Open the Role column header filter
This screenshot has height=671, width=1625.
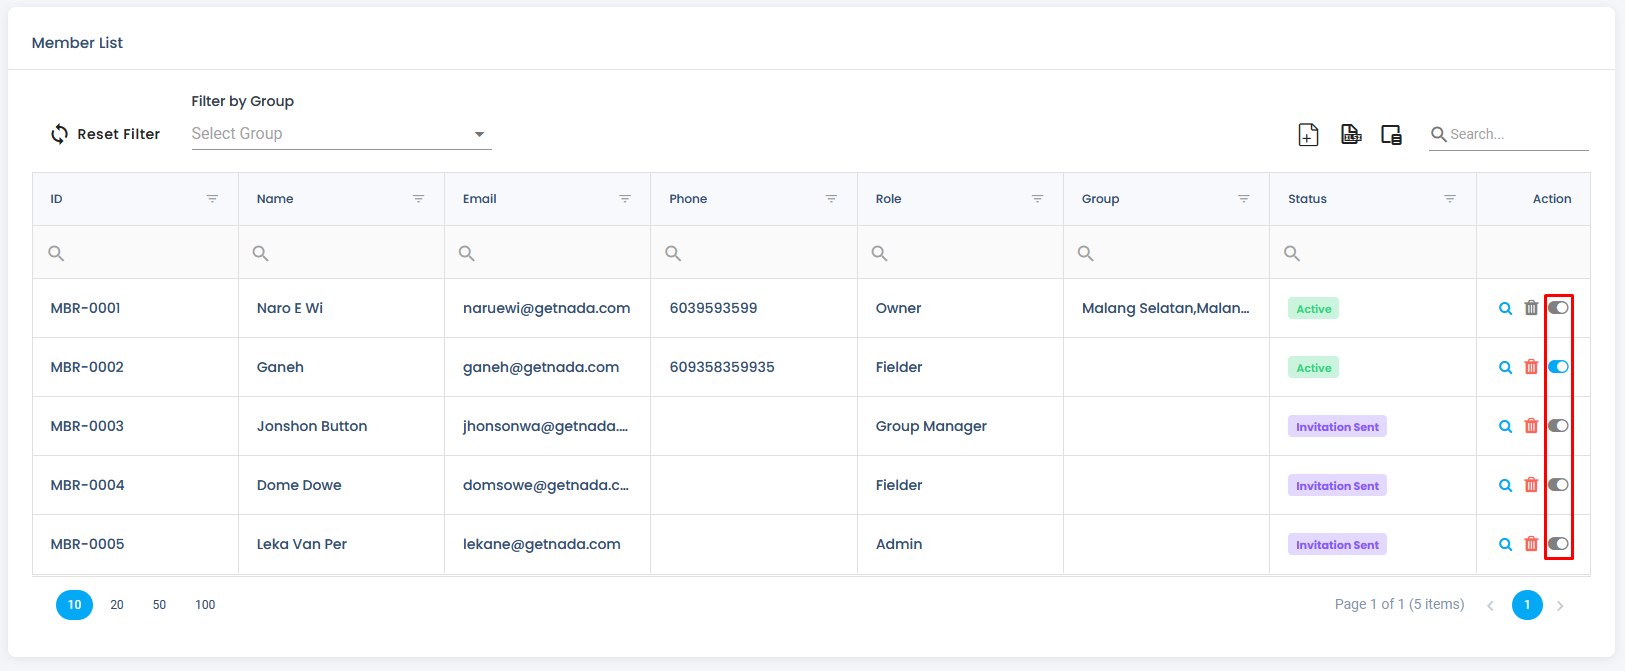[1038, 199]
